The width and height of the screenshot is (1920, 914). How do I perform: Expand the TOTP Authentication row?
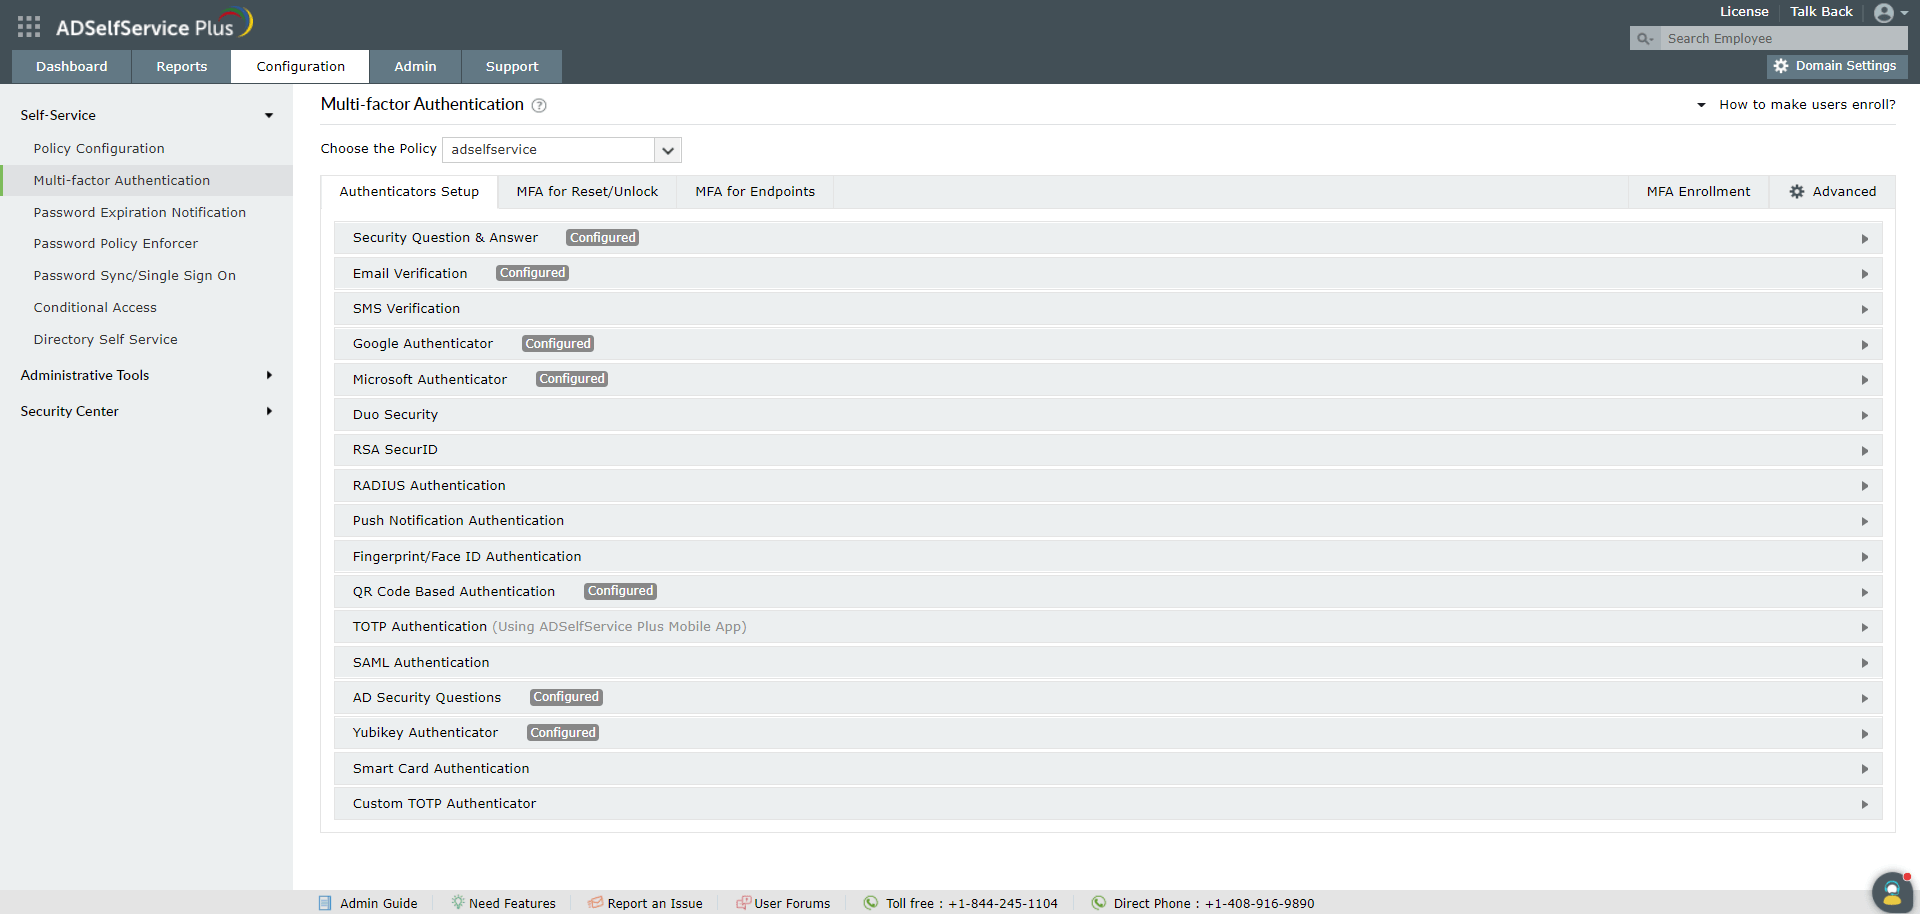point(1108,627)
